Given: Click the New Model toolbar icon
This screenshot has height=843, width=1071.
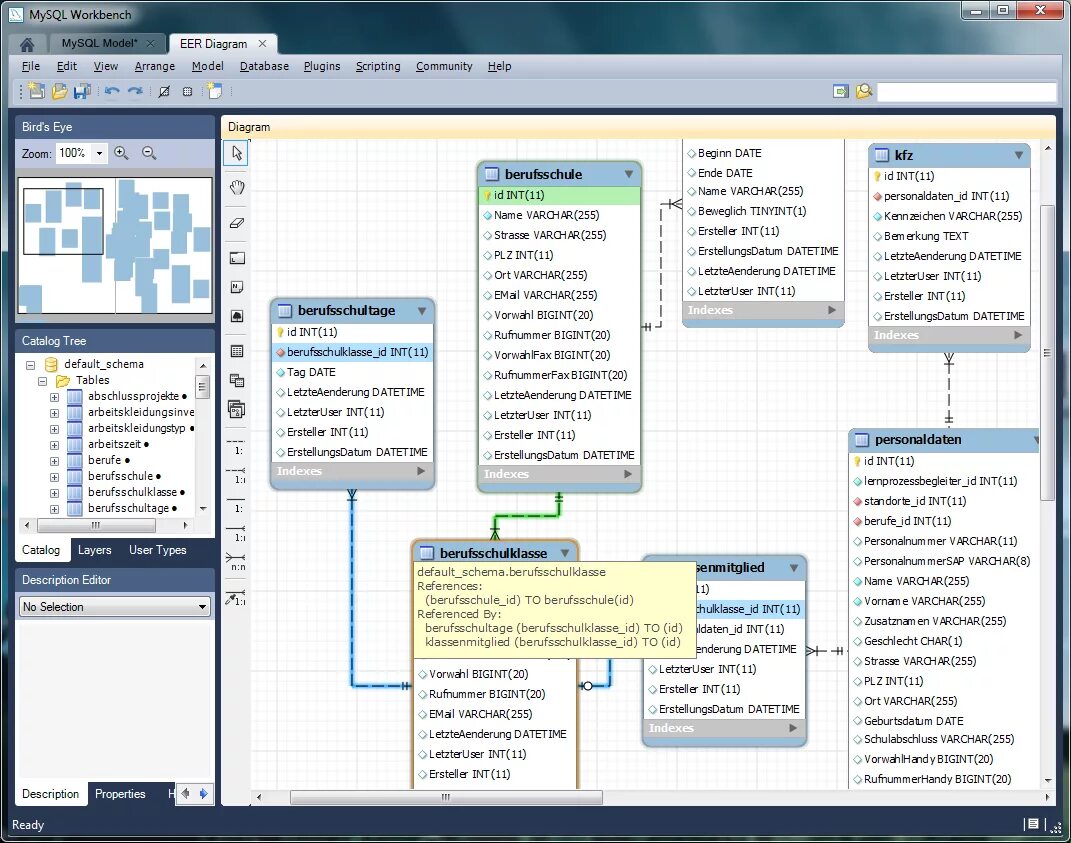Looking at the screenshot, I should click(x=36, y=91).
